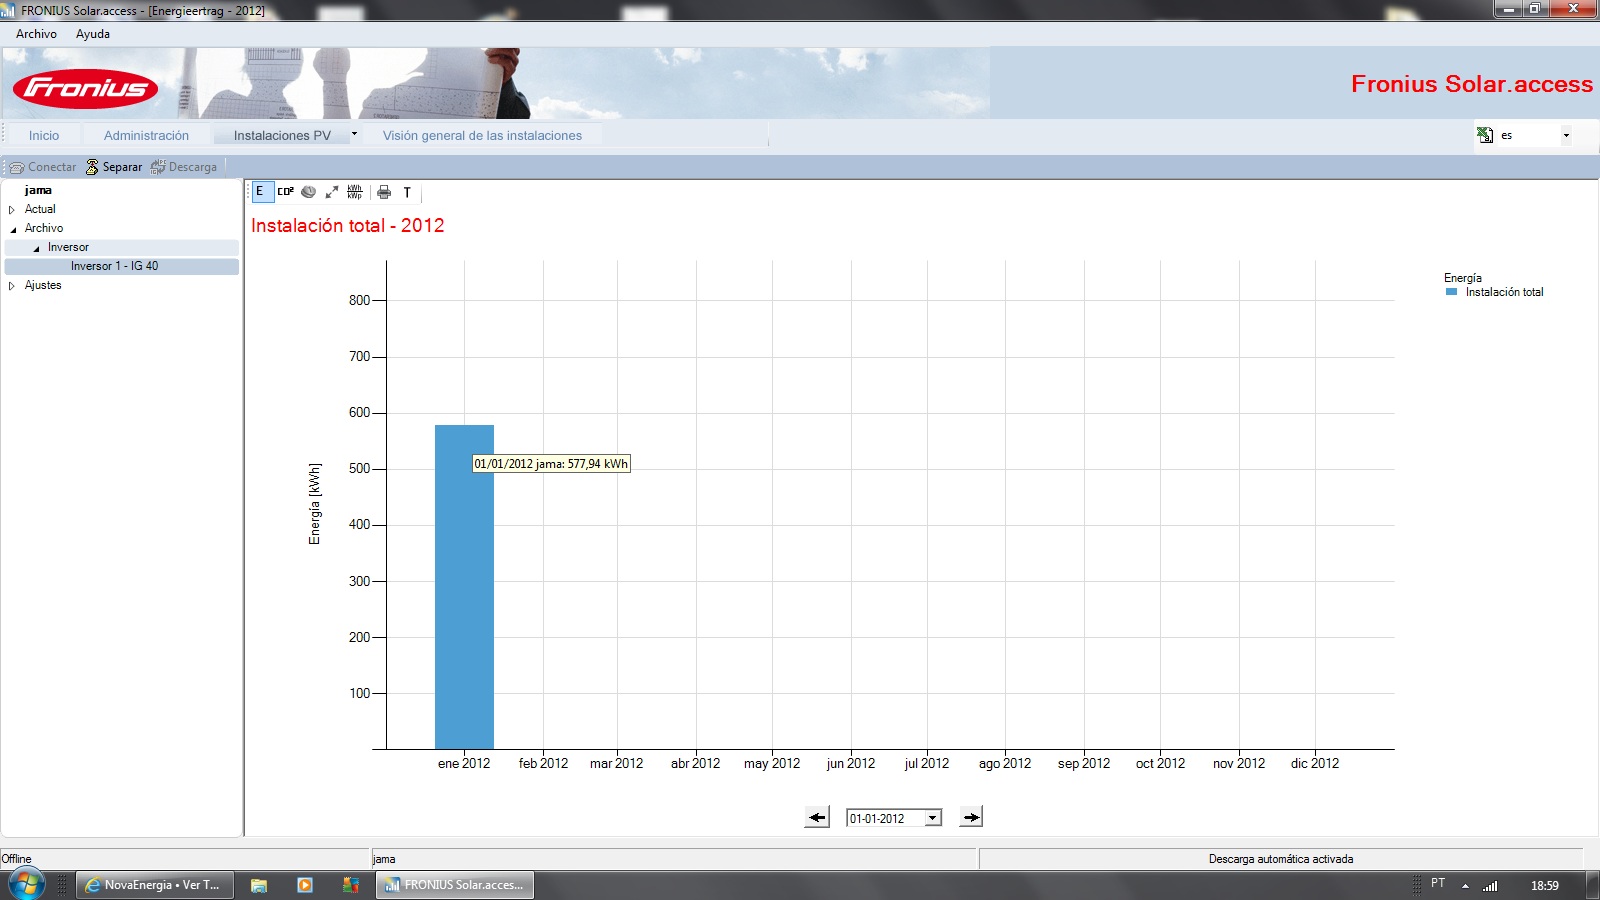The image size is (1600, 900).
Task: Select the Energy (E) chart view
Action: 261,192
